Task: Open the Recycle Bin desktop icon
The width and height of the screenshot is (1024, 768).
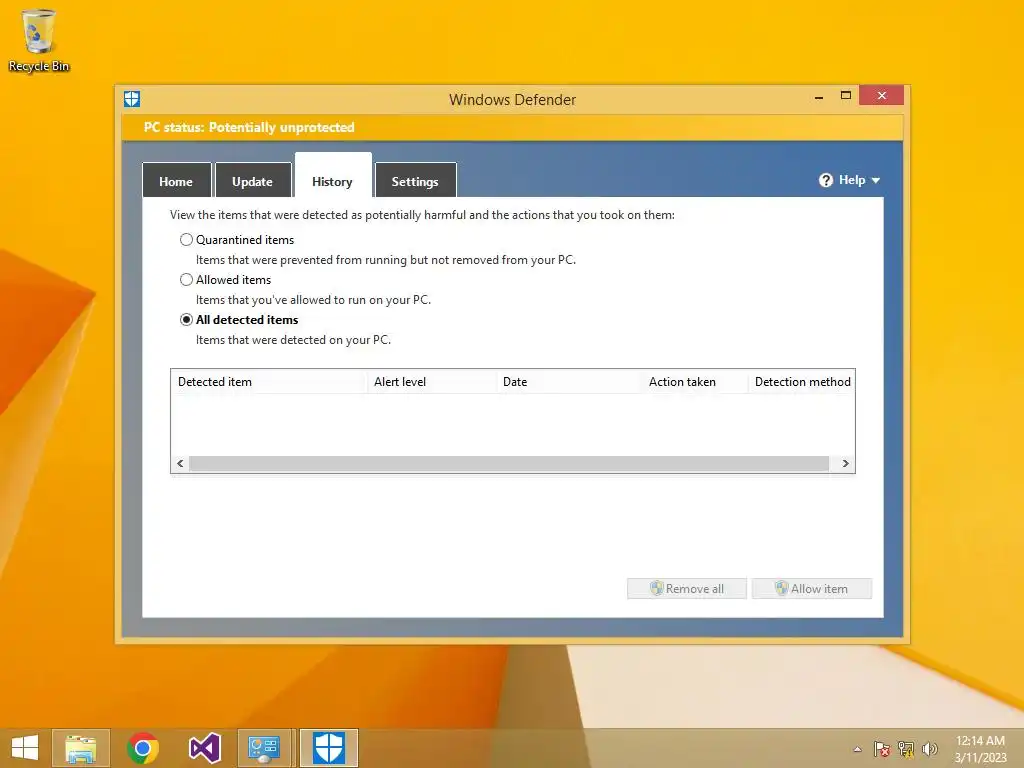Action: (39, 40)
